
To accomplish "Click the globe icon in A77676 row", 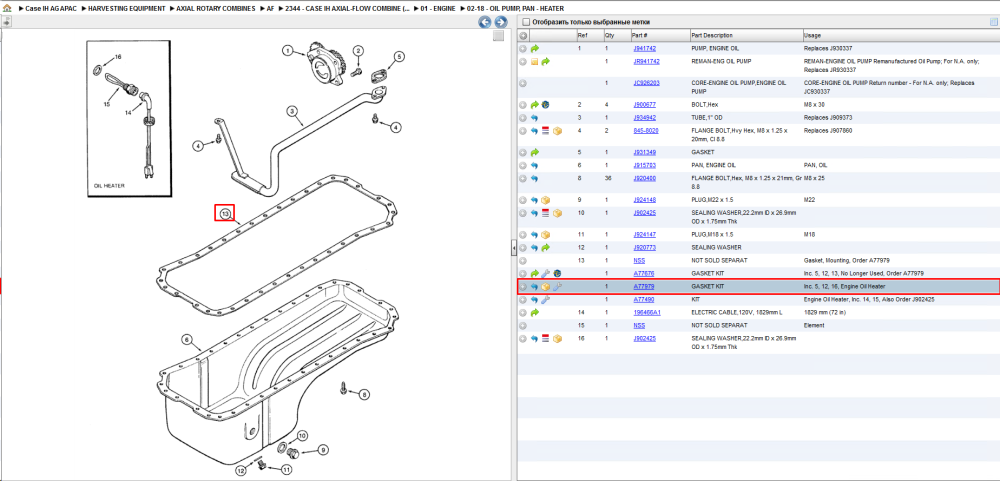I will tap(557, 274).
